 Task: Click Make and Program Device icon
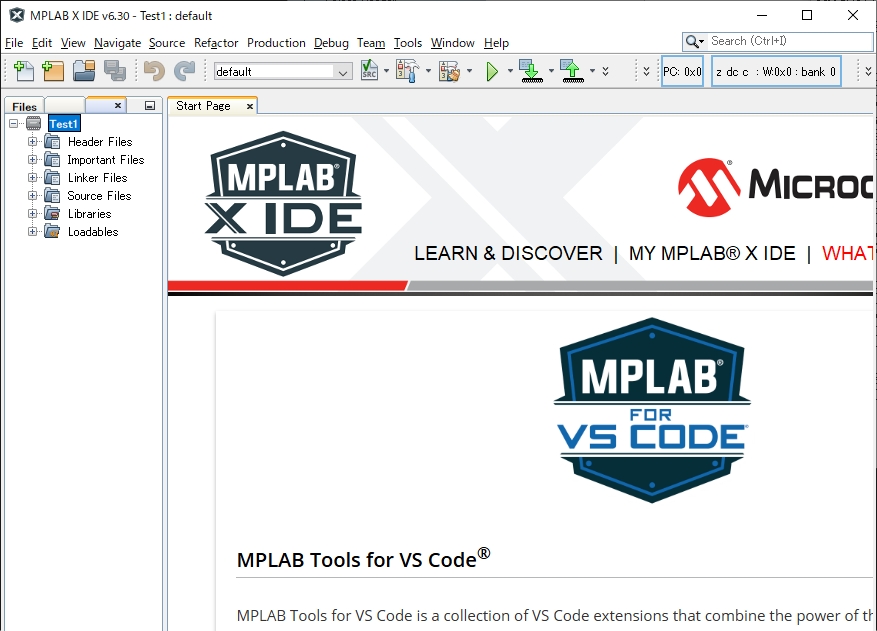coord(530,71)
